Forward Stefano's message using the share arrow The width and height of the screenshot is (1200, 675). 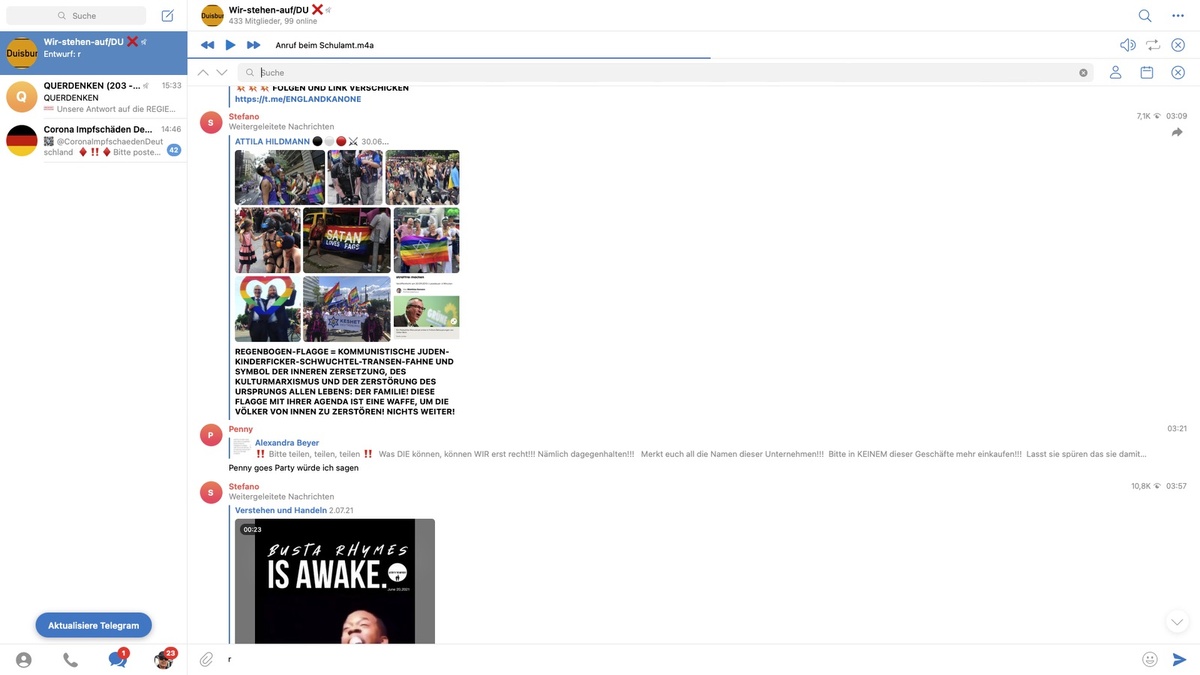[x=1177, y=132]
